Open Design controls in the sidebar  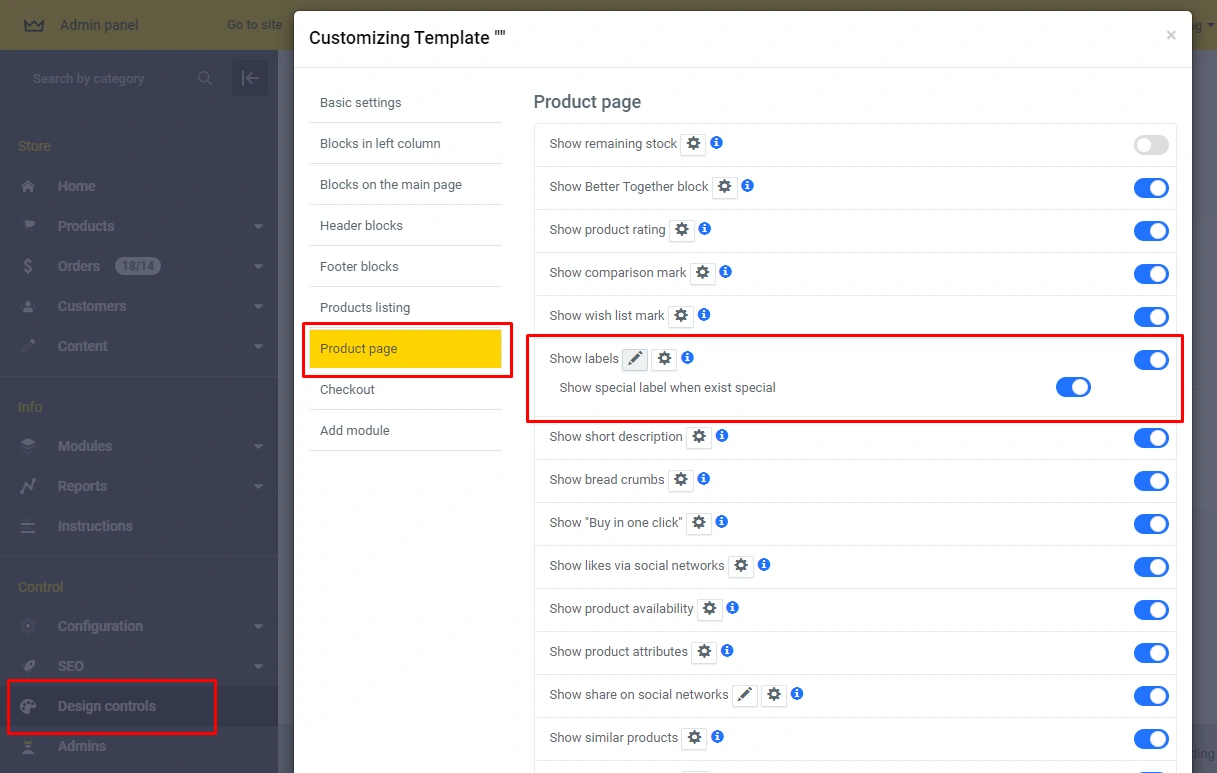point(106,706)
